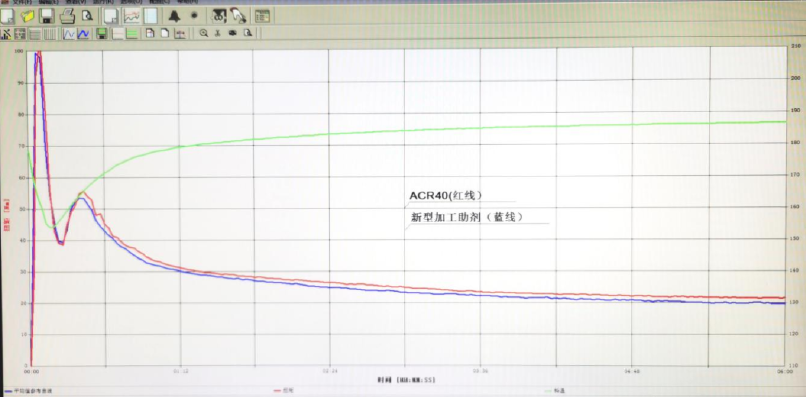This screenshot has height=397, width=806.
Task: Select the hand pointer cursor tool
Action: 238,16
